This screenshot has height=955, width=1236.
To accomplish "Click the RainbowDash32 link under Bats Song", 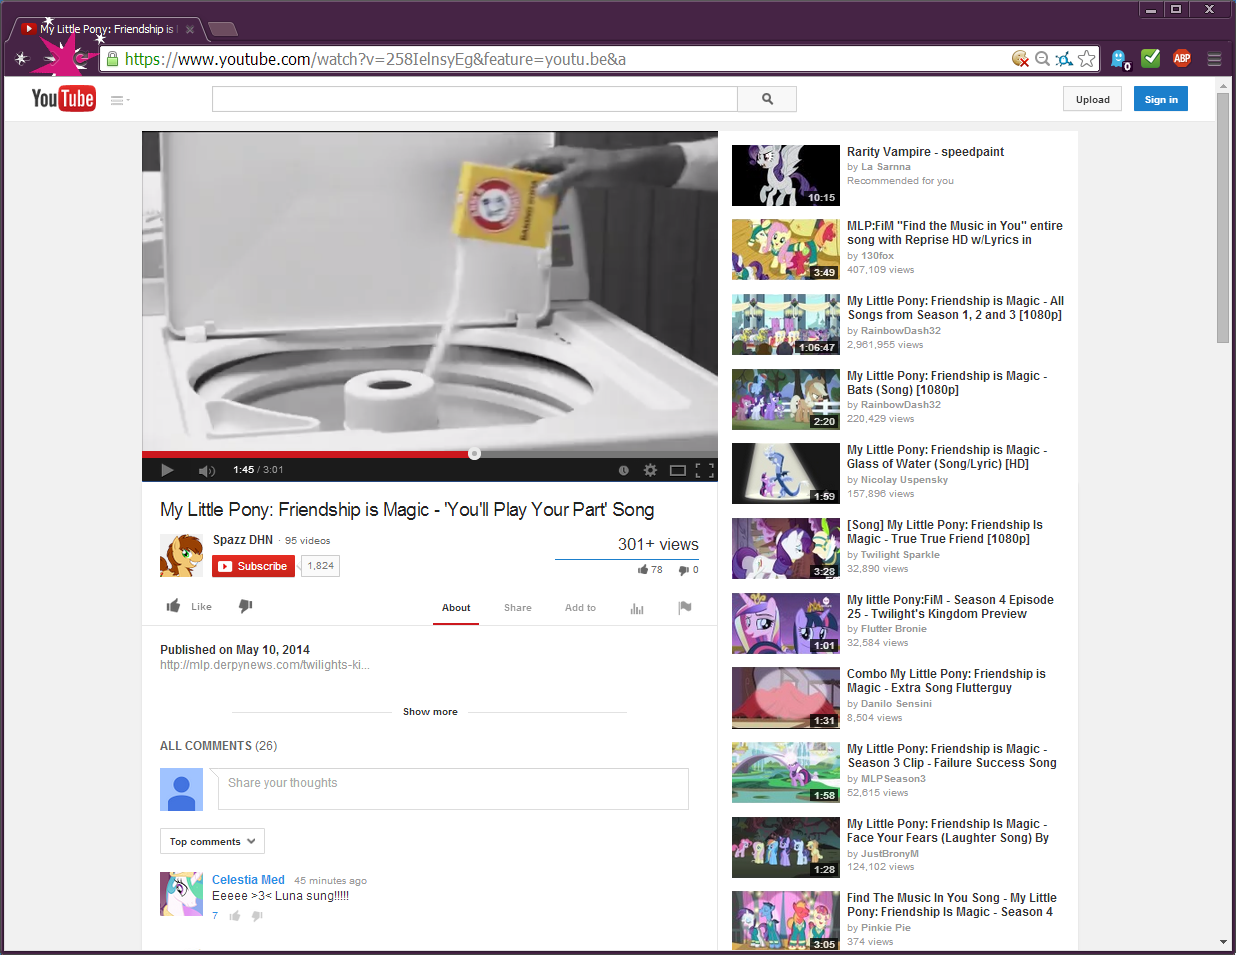I will click(901, 405).
